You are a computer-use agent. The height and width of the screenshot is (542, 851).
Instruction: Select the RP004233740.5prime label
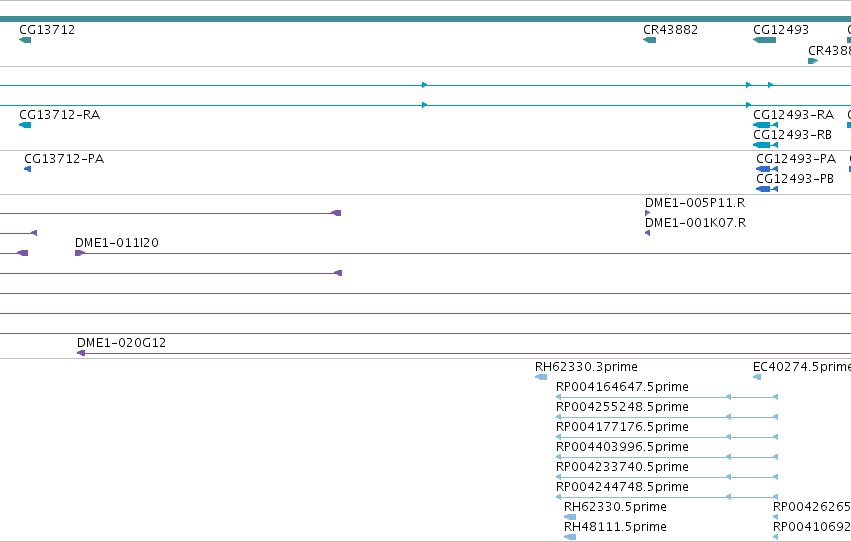[623, 467]
